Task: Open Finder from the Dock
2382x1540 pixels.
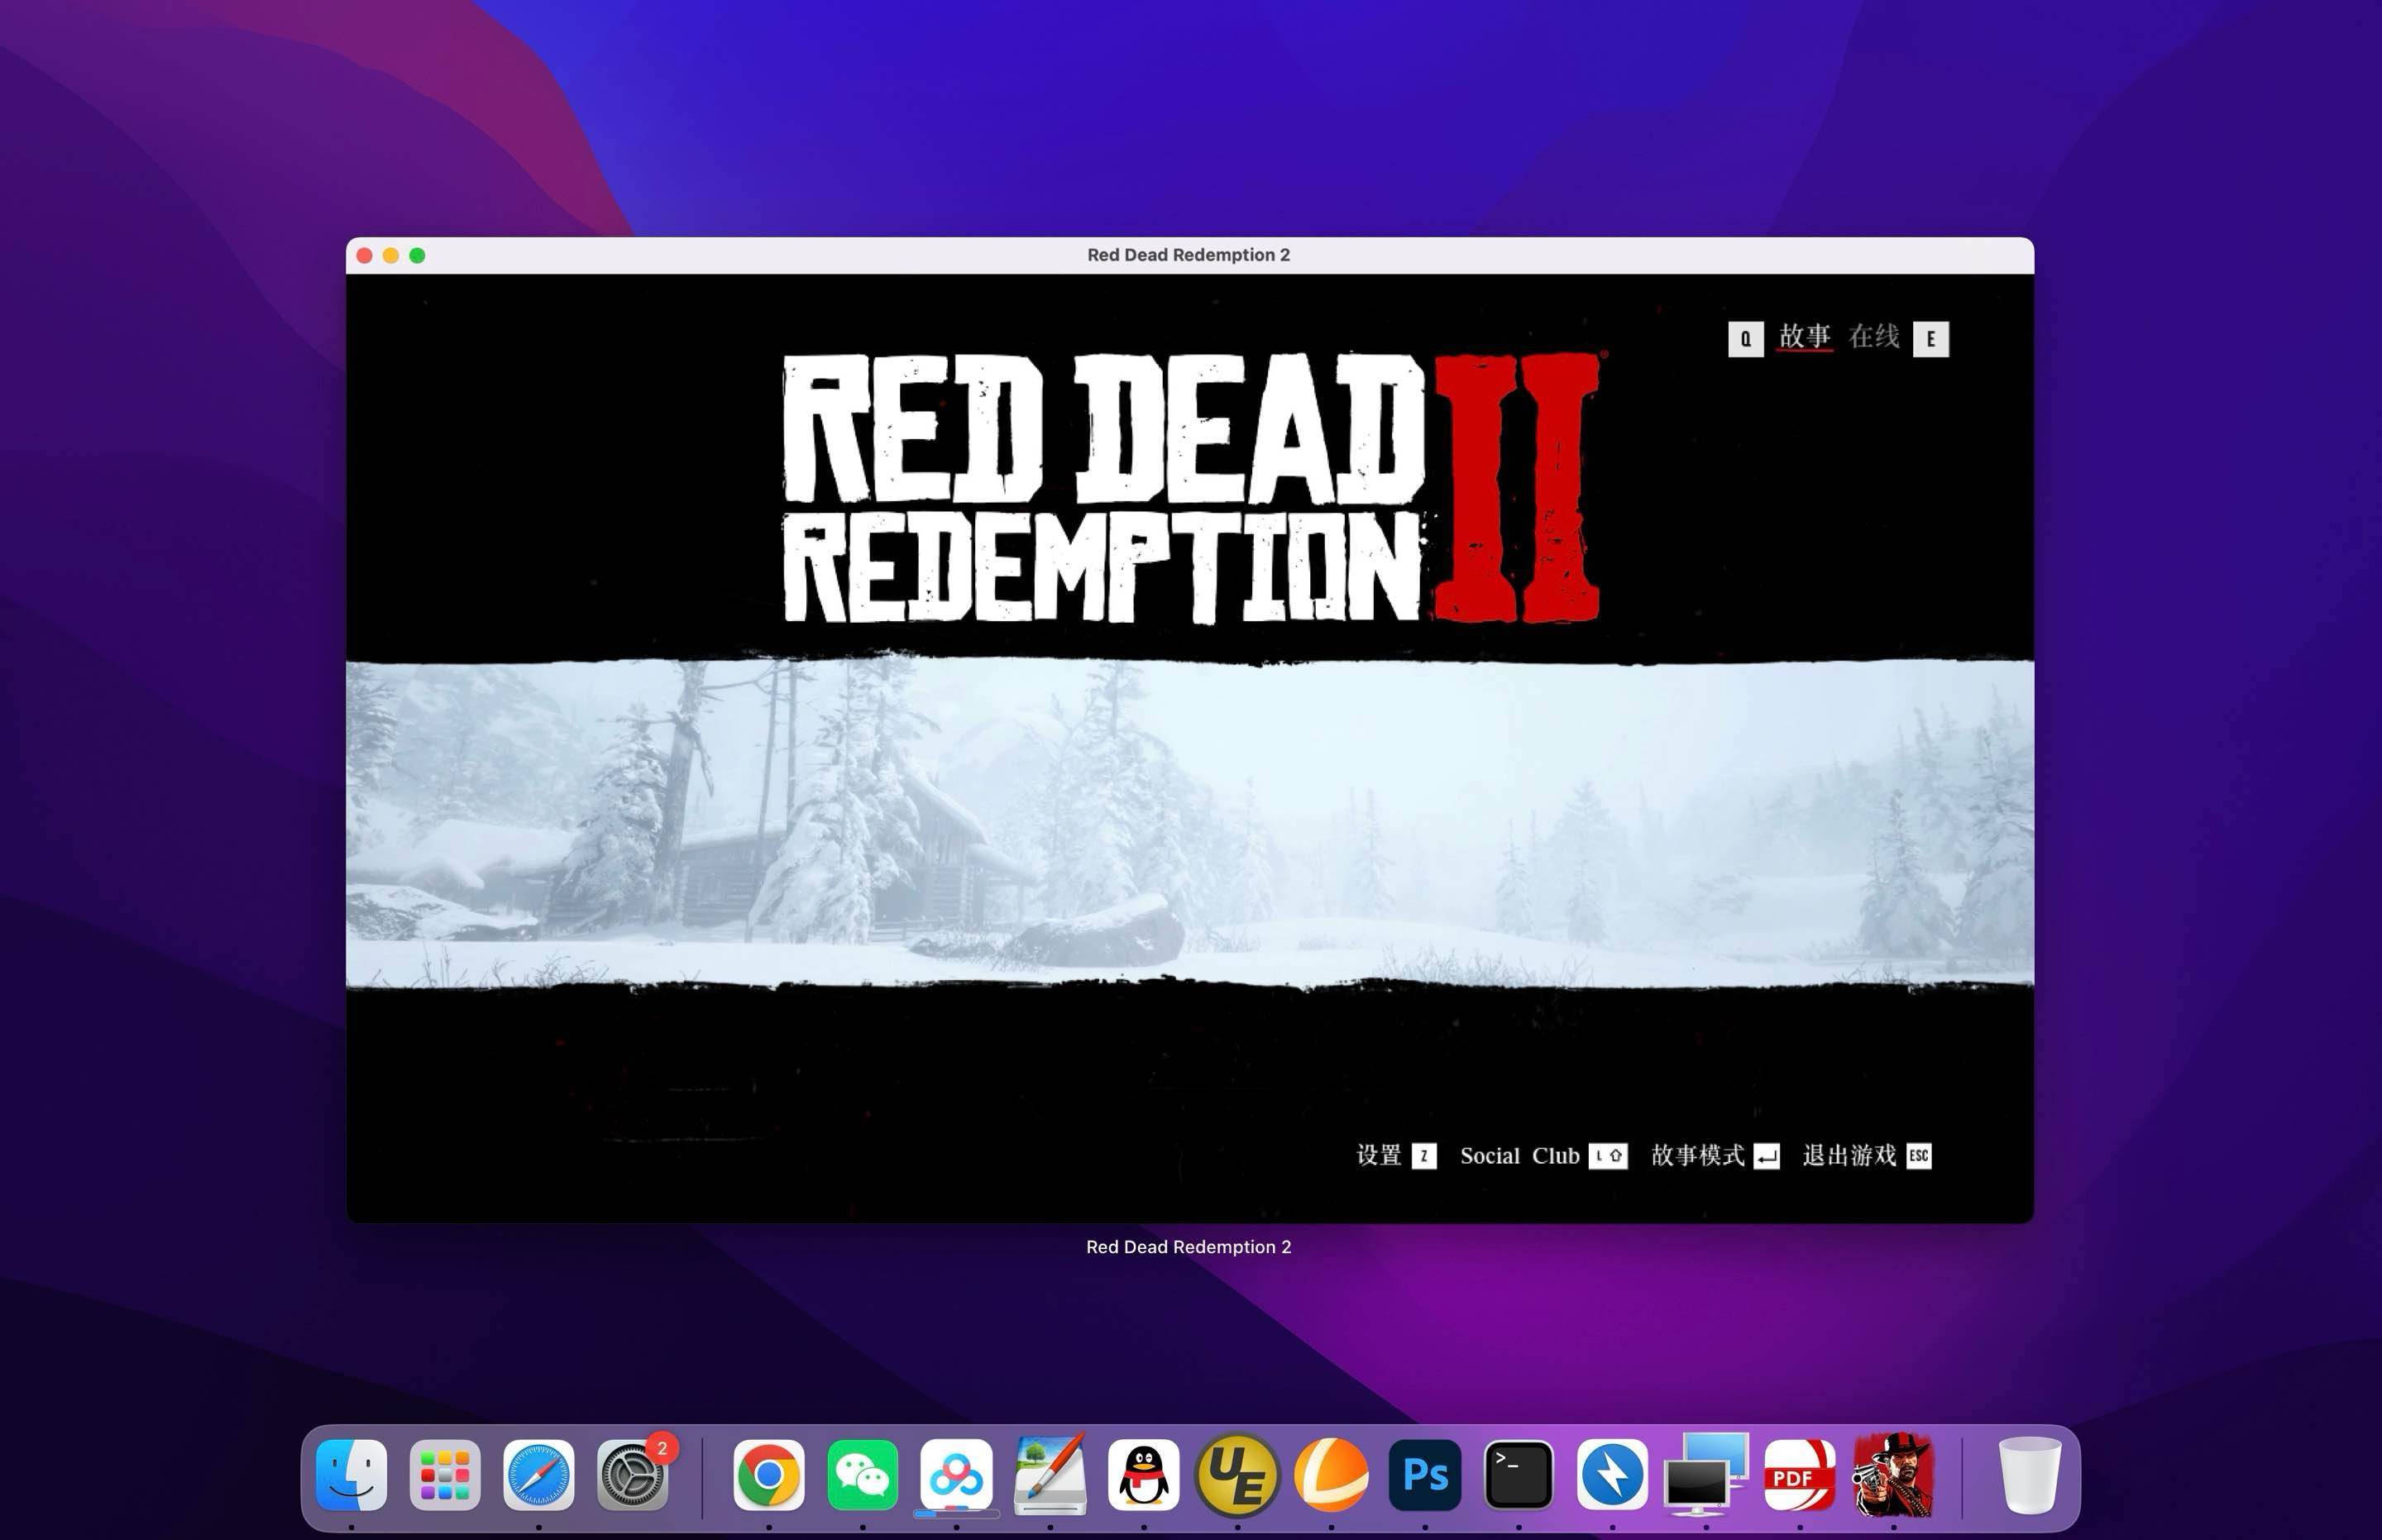Action: pyautogui.click(x=351, y=1475)
